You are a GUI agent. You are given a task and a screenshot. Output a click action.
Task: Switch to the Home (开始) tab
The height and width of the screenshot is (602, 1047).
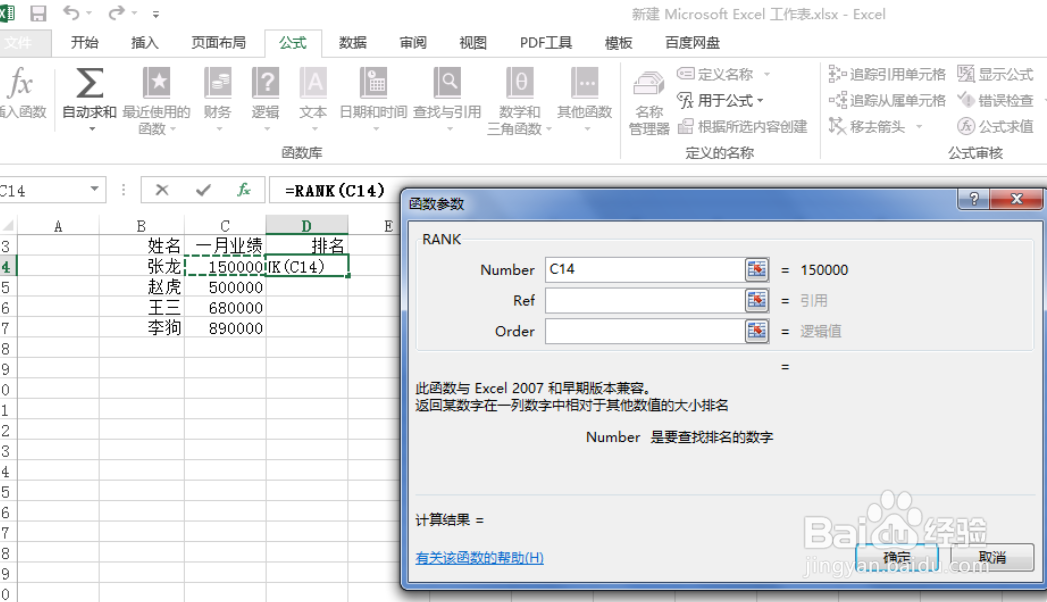tap(85, 43)
